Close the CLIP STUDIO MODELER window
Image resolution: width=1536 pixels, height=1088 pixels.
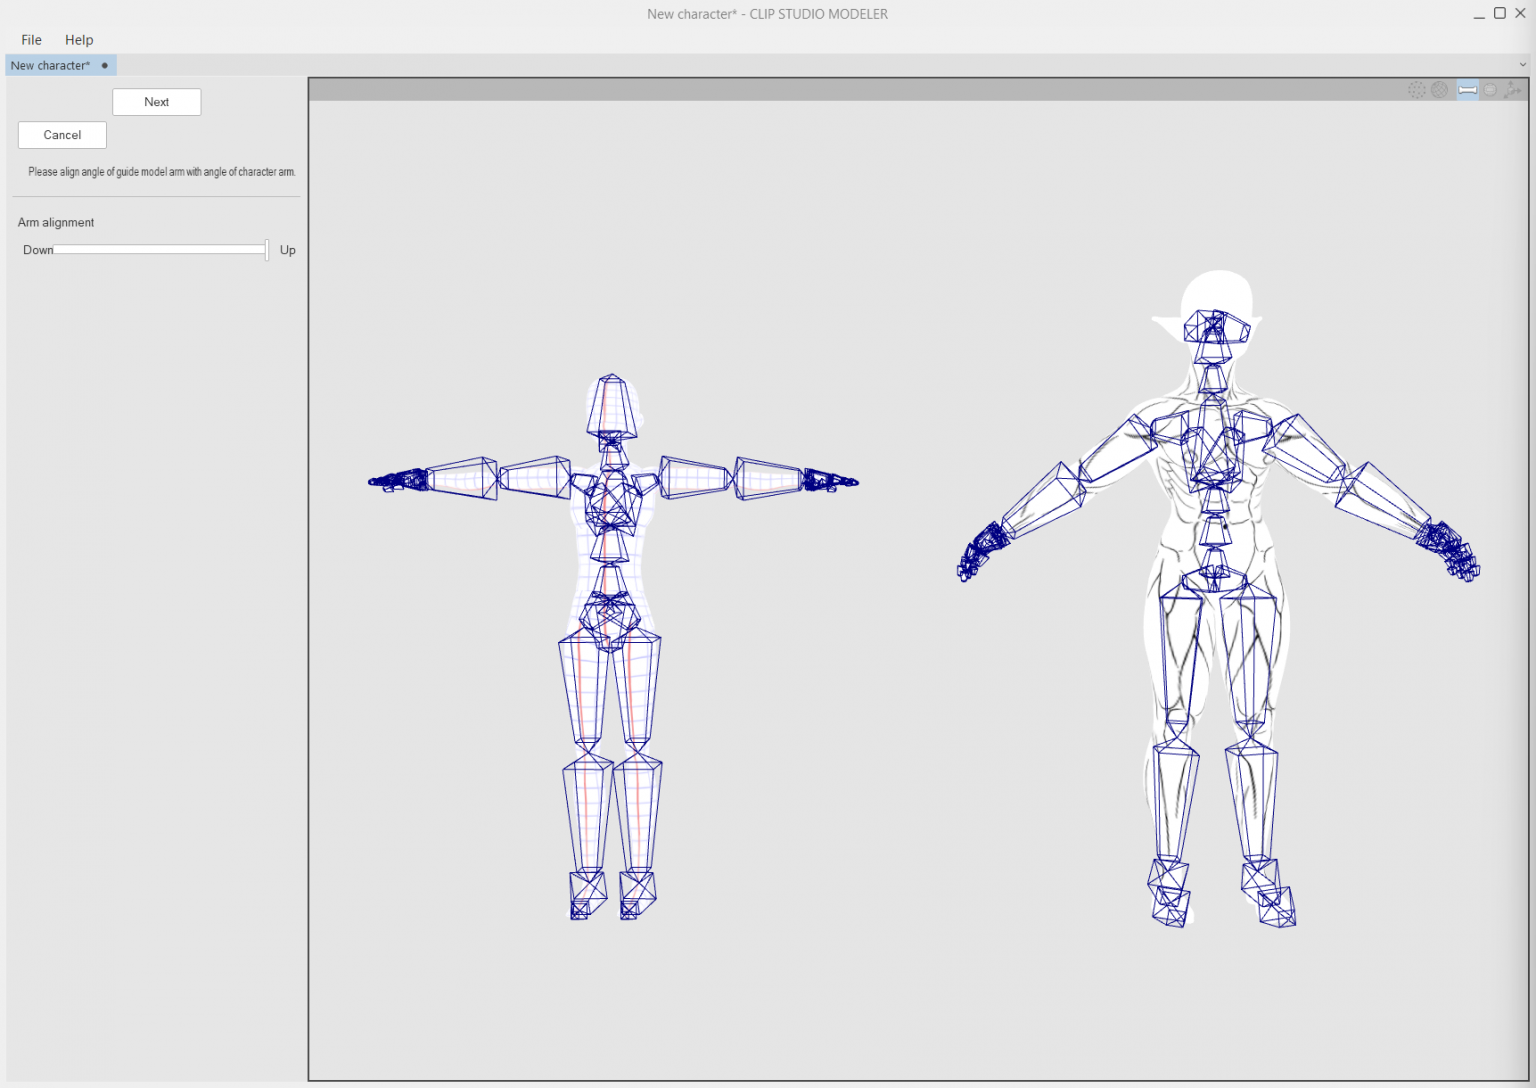(1521, 14)
